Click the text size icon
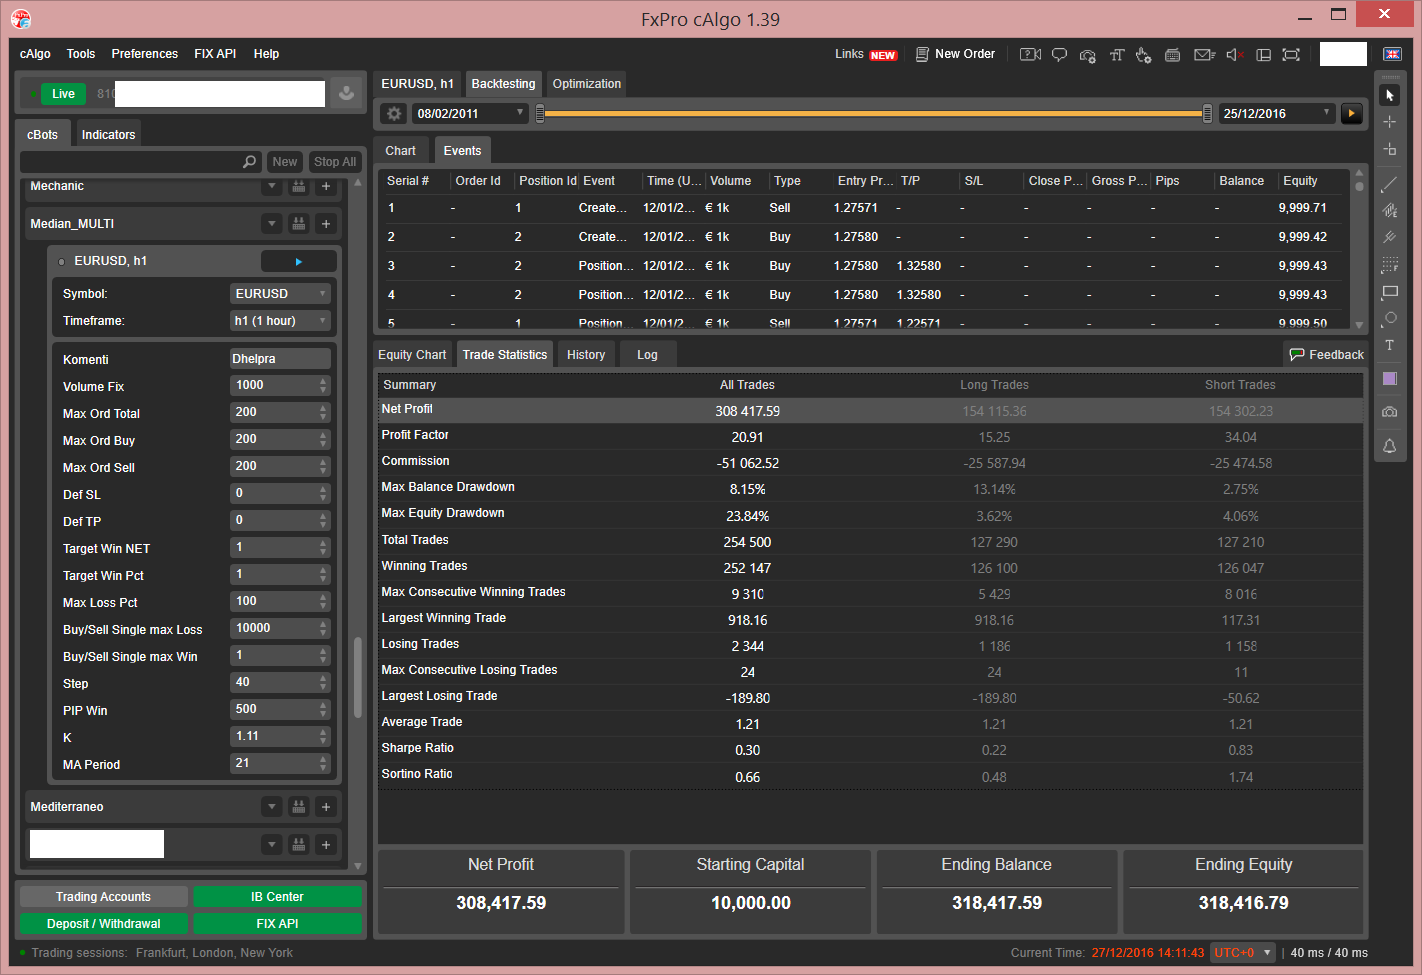Viewport: 1422px width, 975px height. tap(1117, 55)
